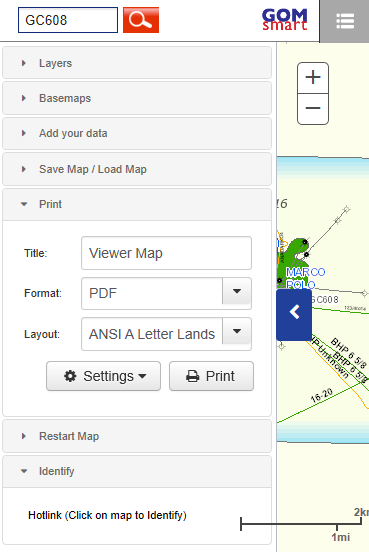Open the Format PDF dropdown arrow
The width and height of the screenshot is (369, 552).
tap(237, 291)
